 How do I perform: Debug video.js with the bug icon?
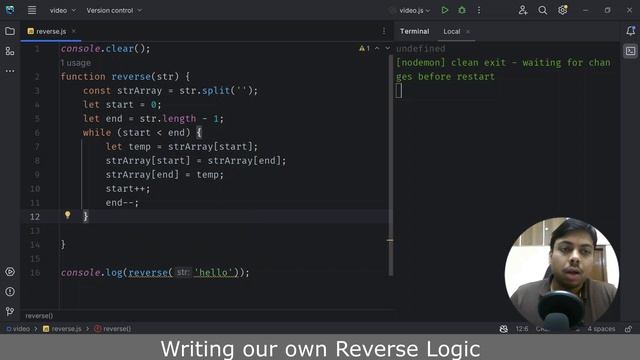point(462,10)
